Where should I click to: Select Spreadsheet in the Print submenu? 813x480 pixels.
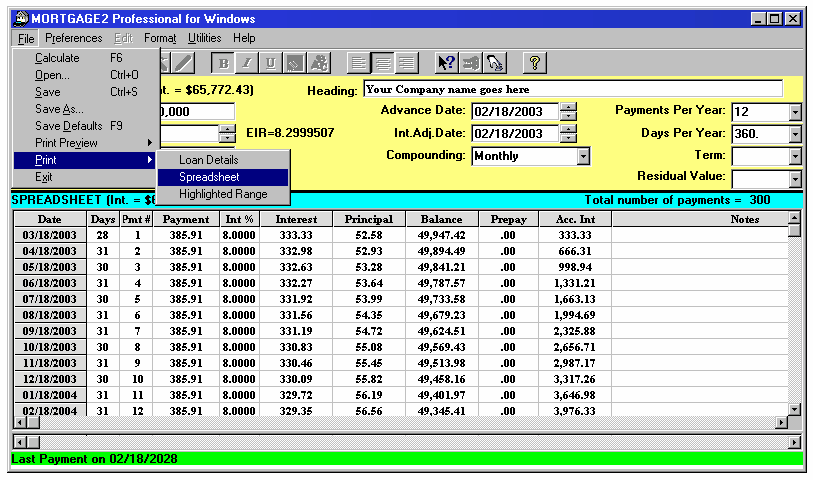click(209, 177)
